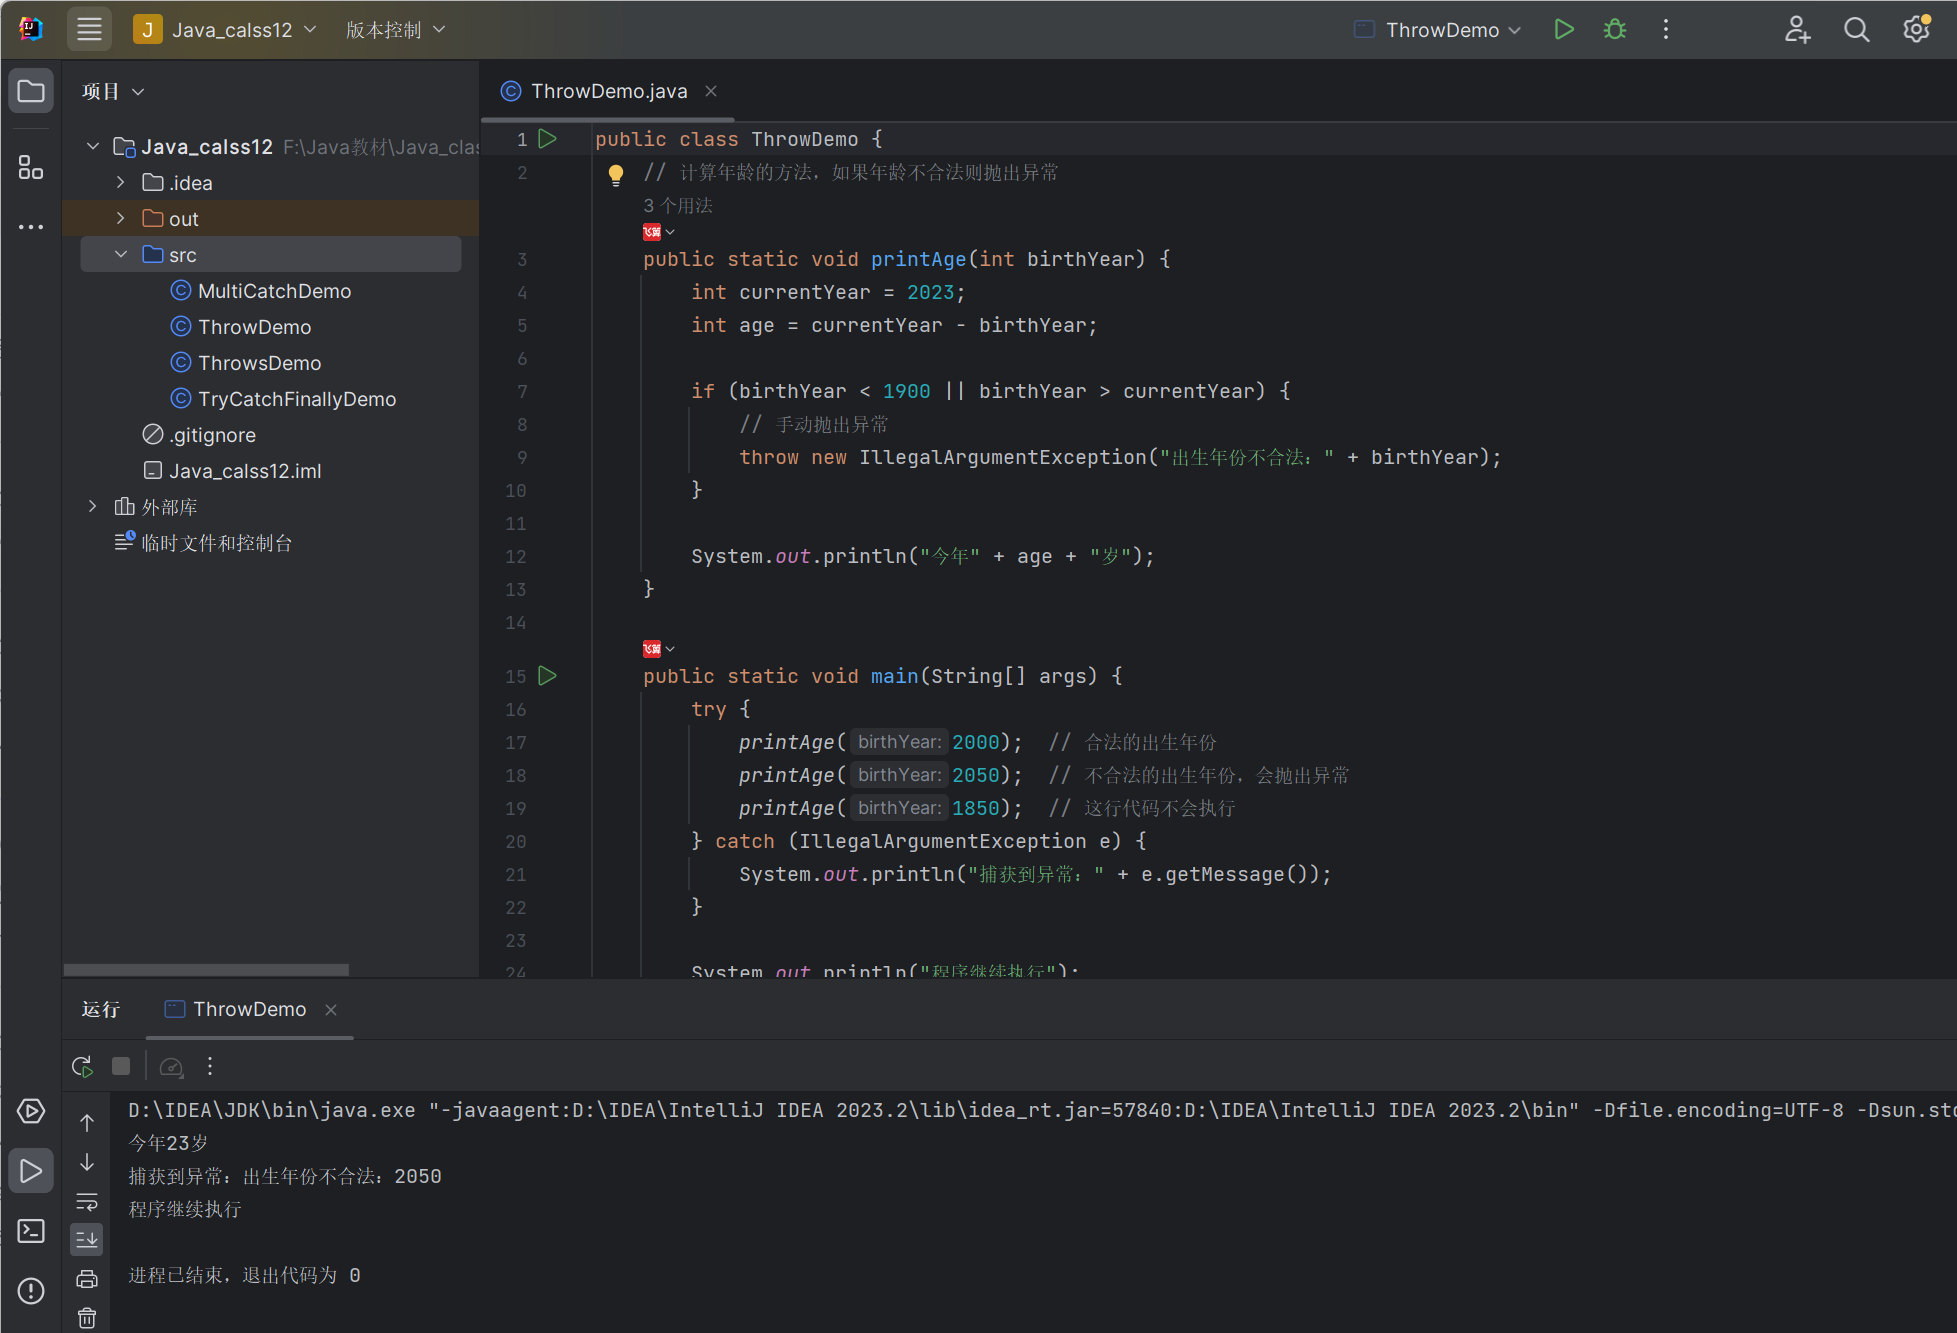Open the Problems tool window icon
Screen dimensions: 1957x1333
(x=31, y=1291)
